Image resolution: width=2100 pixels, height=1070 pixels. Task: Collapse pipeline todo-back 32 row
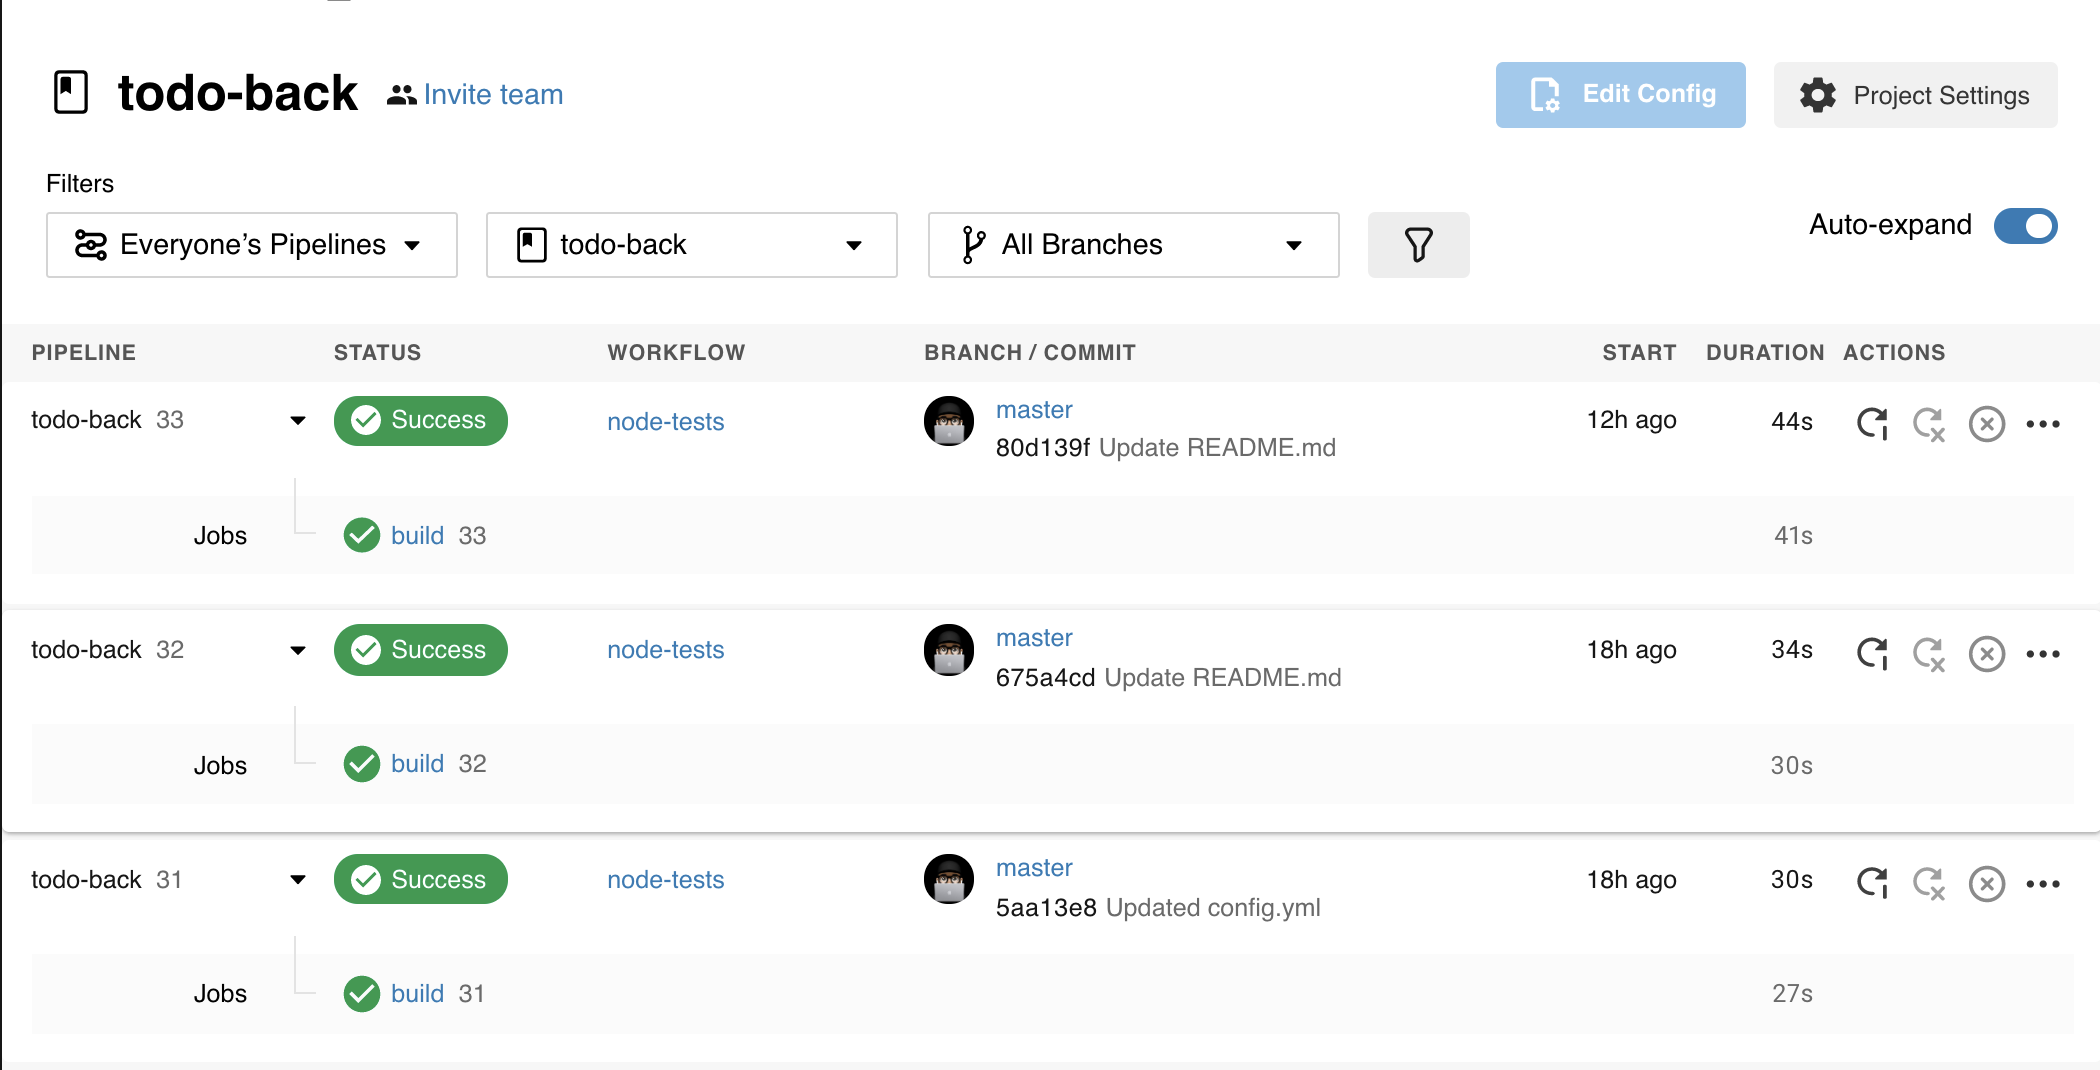(x=298, y=650)
